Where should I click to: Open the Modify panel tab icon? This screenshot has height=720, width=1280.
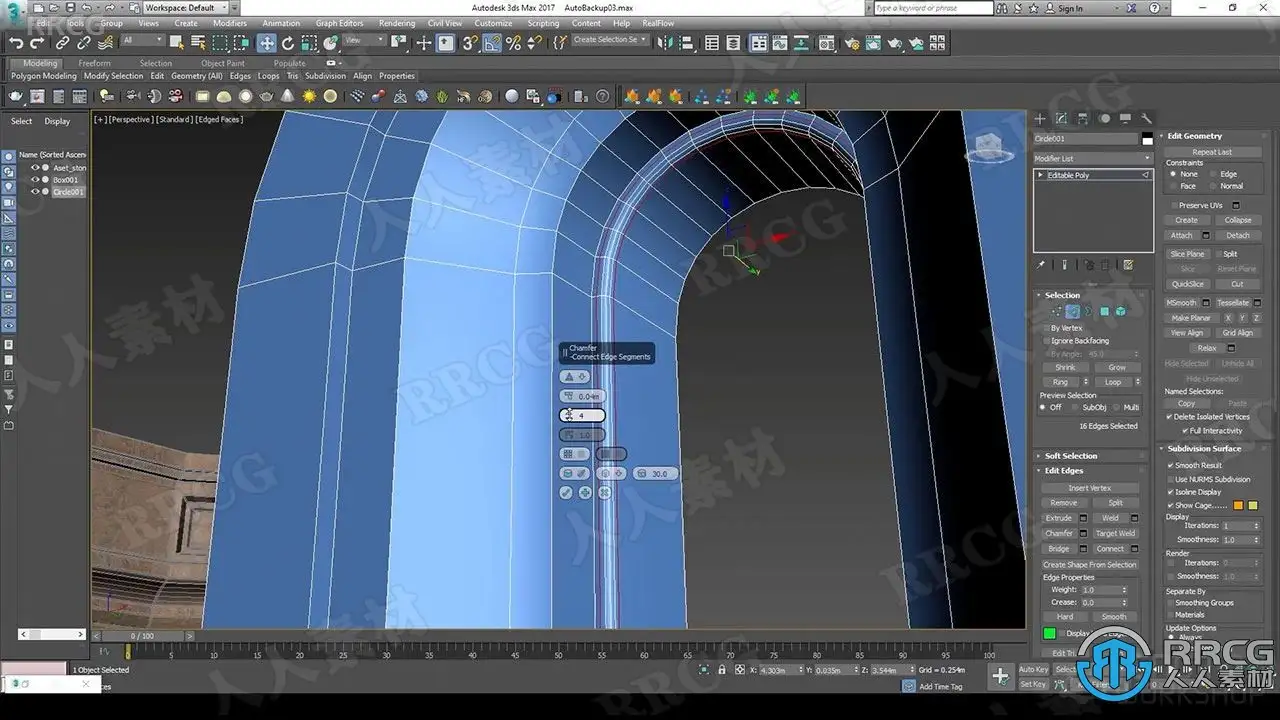1061,119
